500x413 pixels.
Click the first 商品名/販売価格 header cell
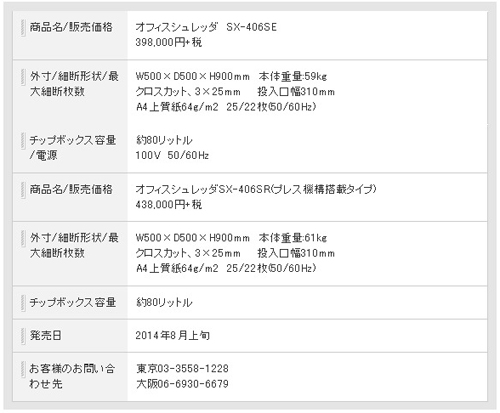(x=70, y=35)
